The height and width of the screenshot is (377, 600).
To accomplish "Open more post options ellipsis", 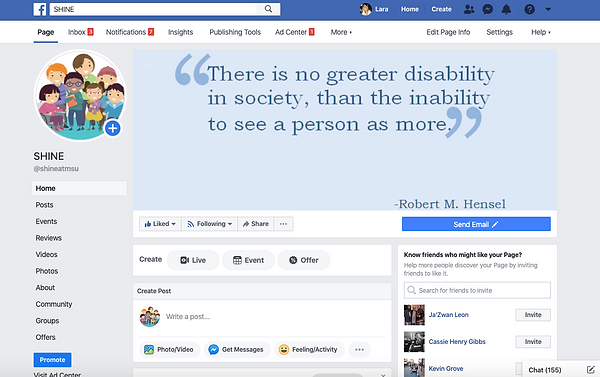I will point(359,349).
